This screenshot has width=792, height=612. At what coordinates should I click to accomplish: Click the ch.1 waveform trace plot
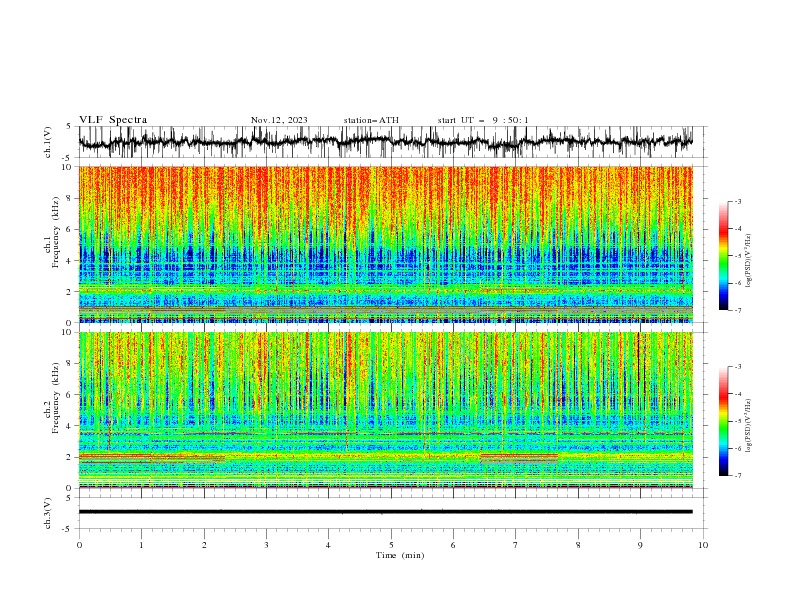coord(385,142)
